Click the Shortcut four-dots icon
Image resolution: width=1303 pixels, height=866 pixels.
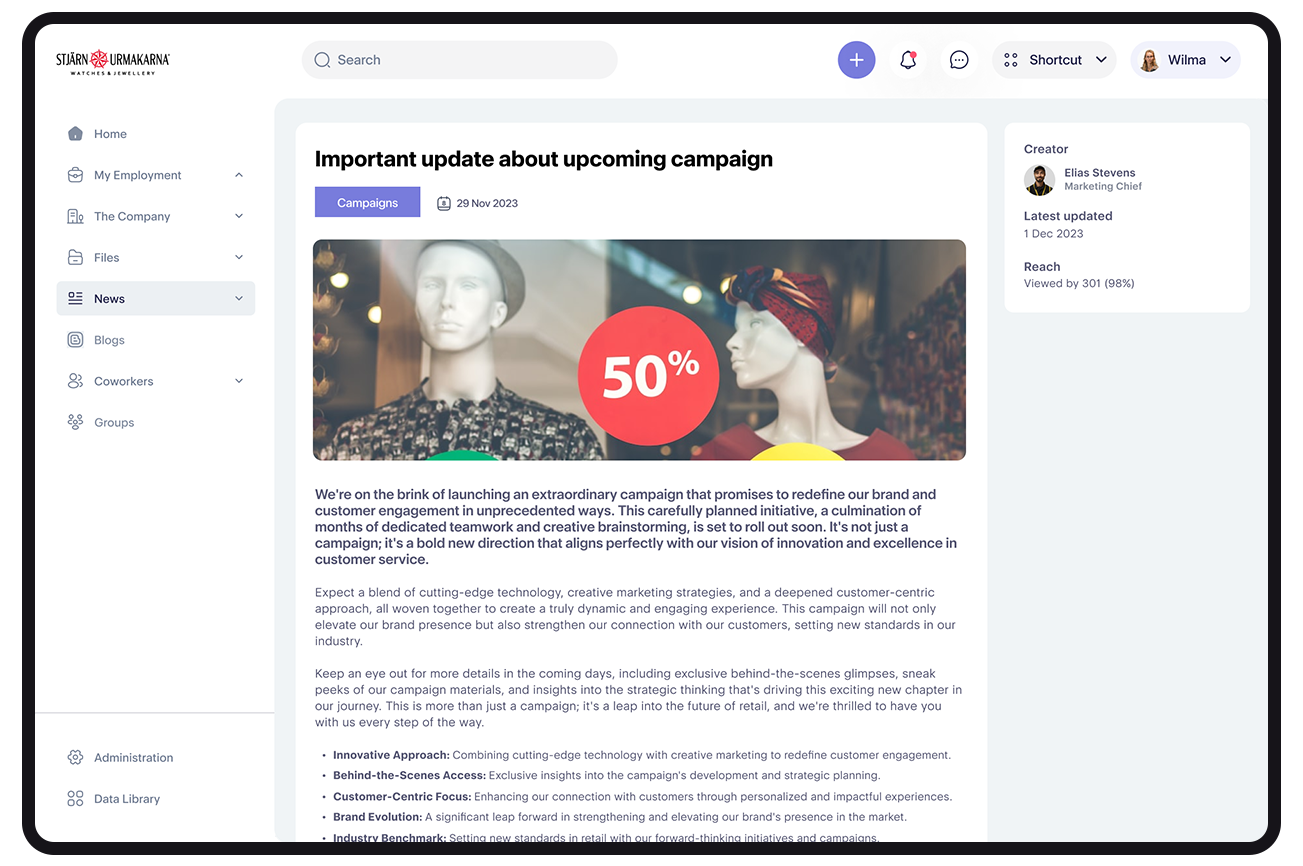point(1011,60)
